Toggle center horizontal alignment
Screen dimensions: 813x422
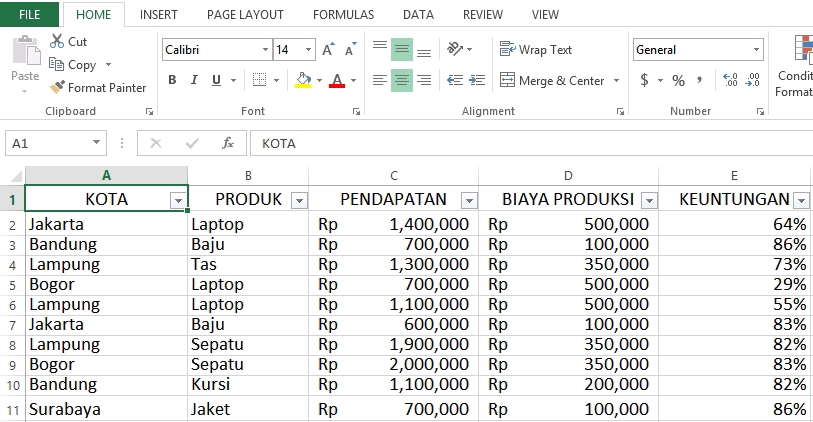point(402,80)
